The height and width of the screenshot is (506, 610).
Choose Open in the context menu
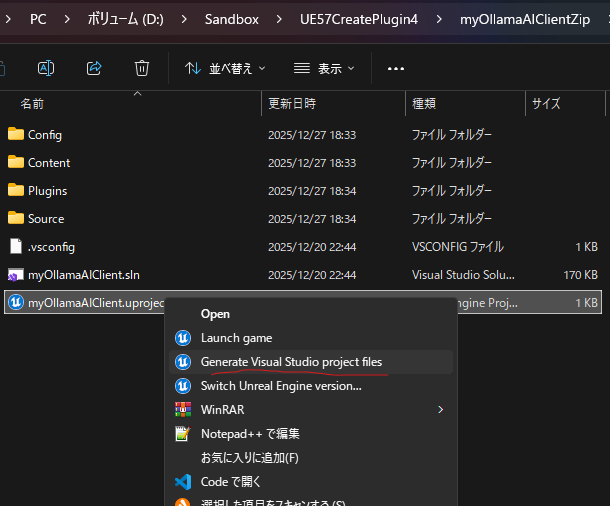(x=215, y=314)
